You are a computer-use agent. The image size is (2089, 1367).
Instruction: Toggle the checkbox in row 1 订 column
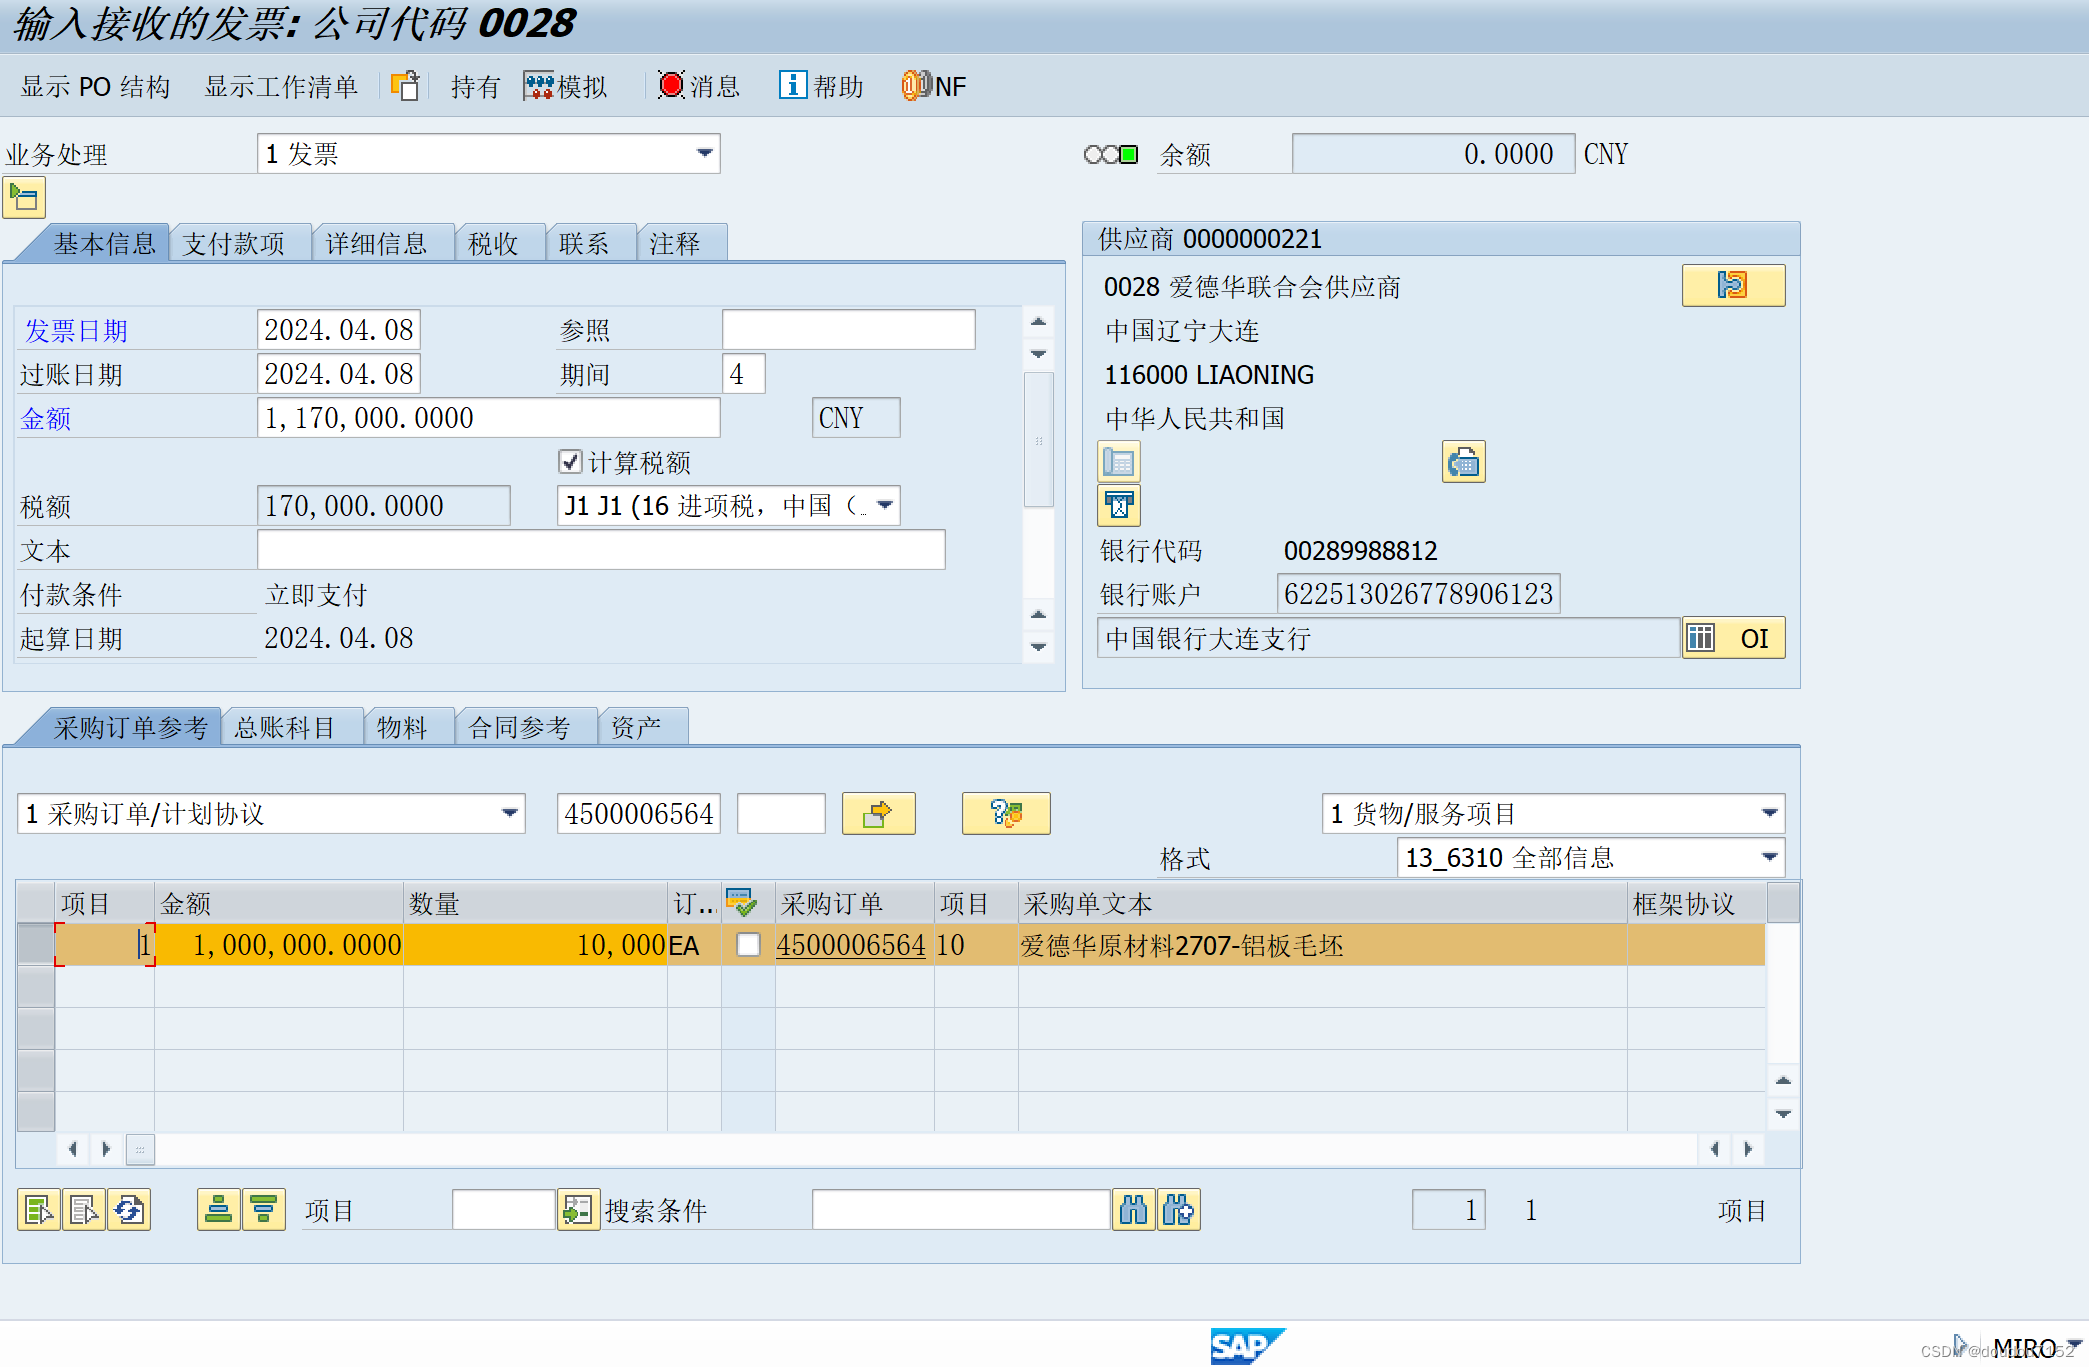748,945
